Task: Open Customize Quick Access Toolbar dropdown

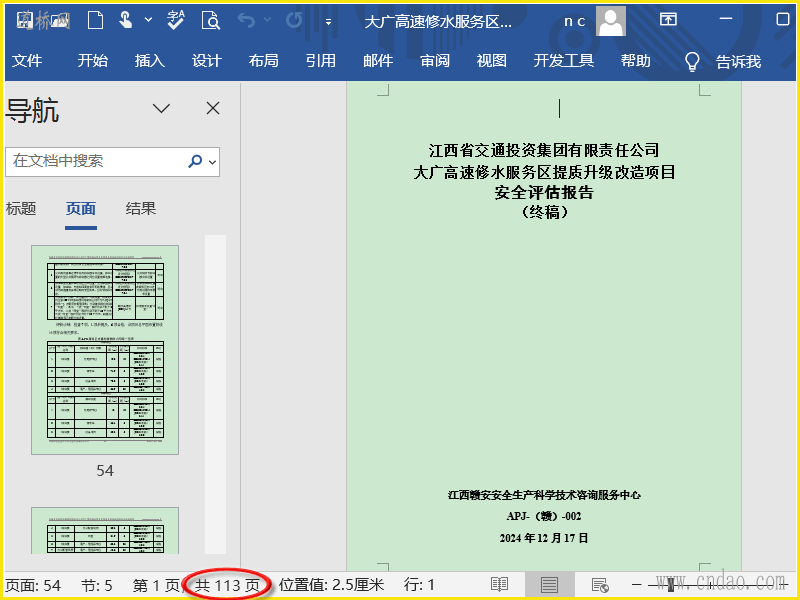Action: (x=329, y=22)
